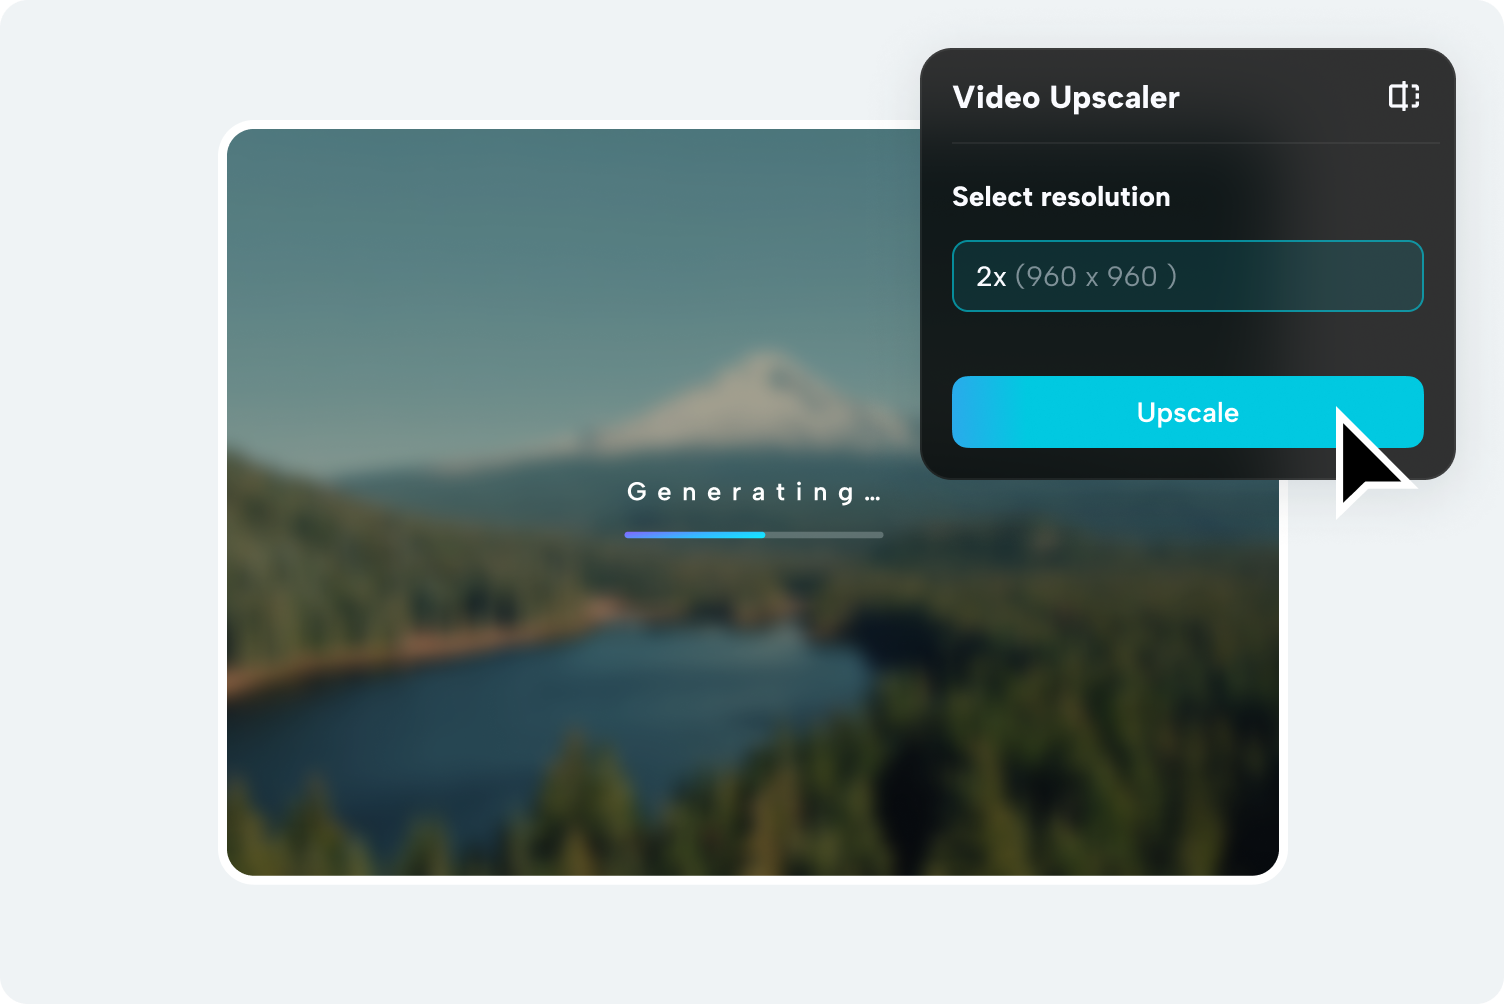Click the Video Upscaler panel title

[1066, 97]
